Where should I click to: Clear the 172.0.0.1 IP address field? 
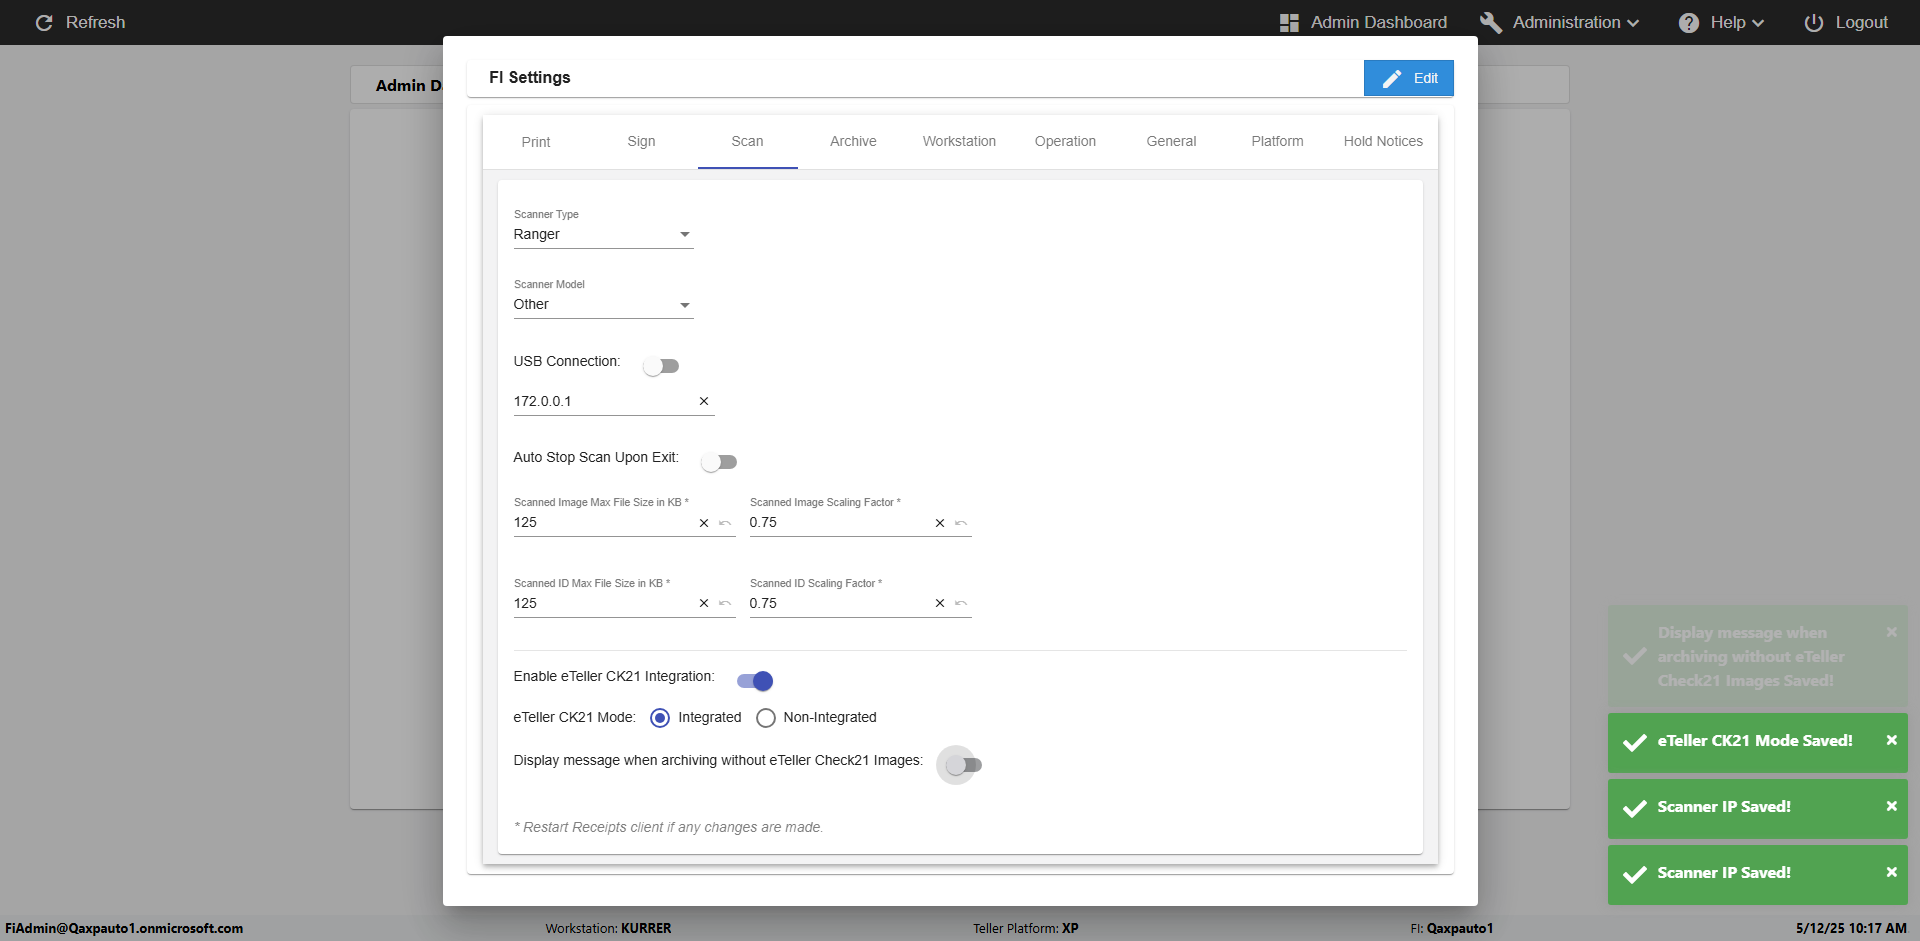tap(704, 401)
